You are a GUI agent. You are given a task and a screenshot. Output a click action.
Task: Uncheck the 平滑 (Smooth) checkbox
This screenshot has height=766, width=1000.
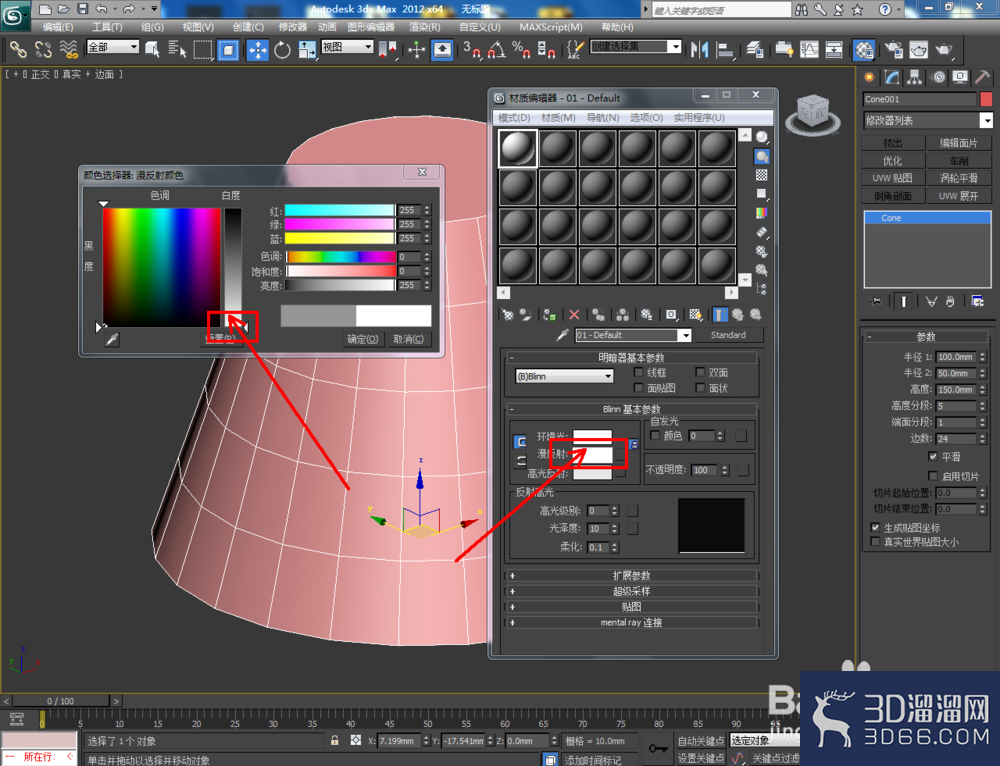[x=933, y=457]
